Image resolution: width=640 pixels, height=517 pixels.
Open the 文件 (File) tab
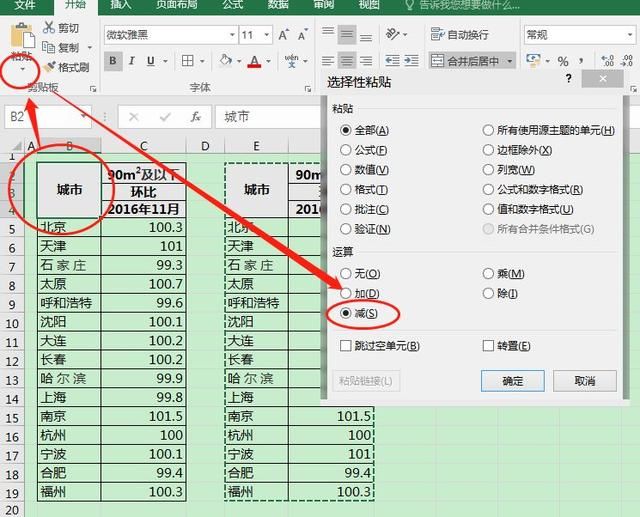[24, 5]
